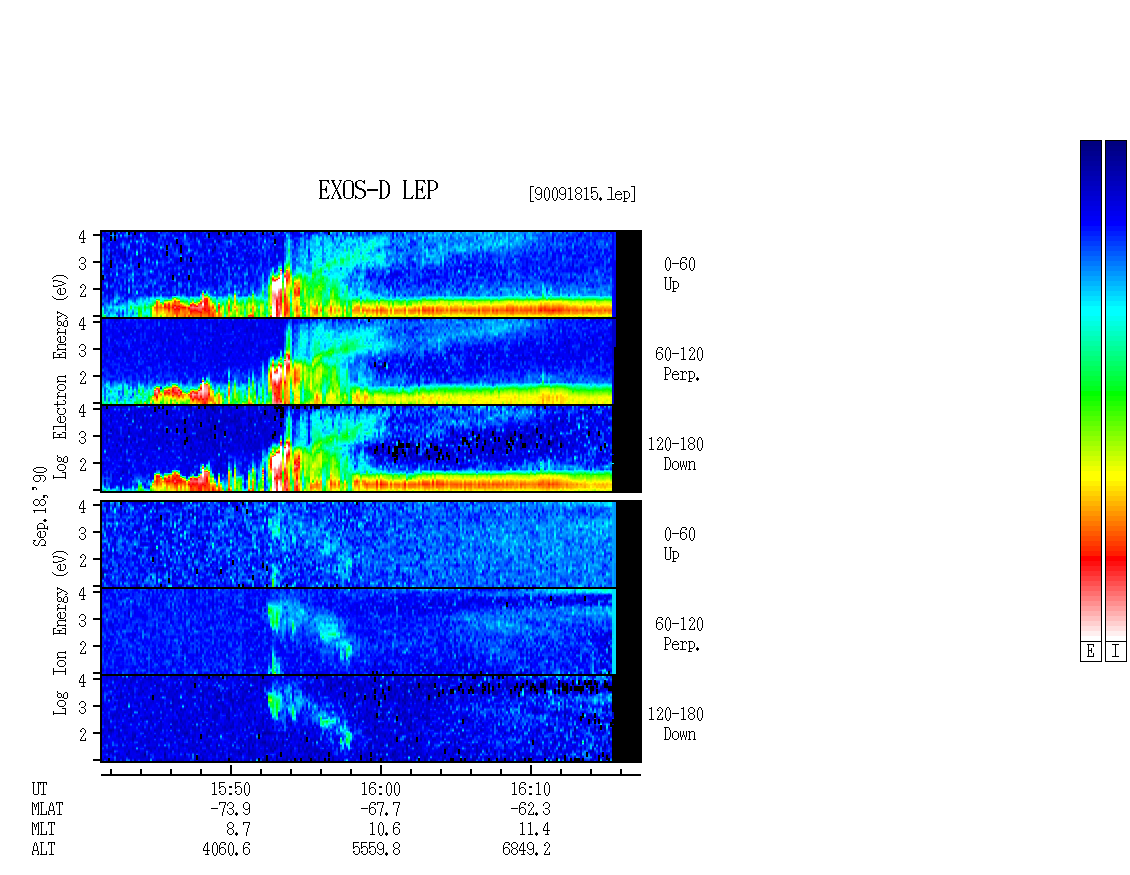The image size is (1130, 875).
Task: Click the MLAT value -62.3
Action: pyautogui.click(x=530, y=809)
